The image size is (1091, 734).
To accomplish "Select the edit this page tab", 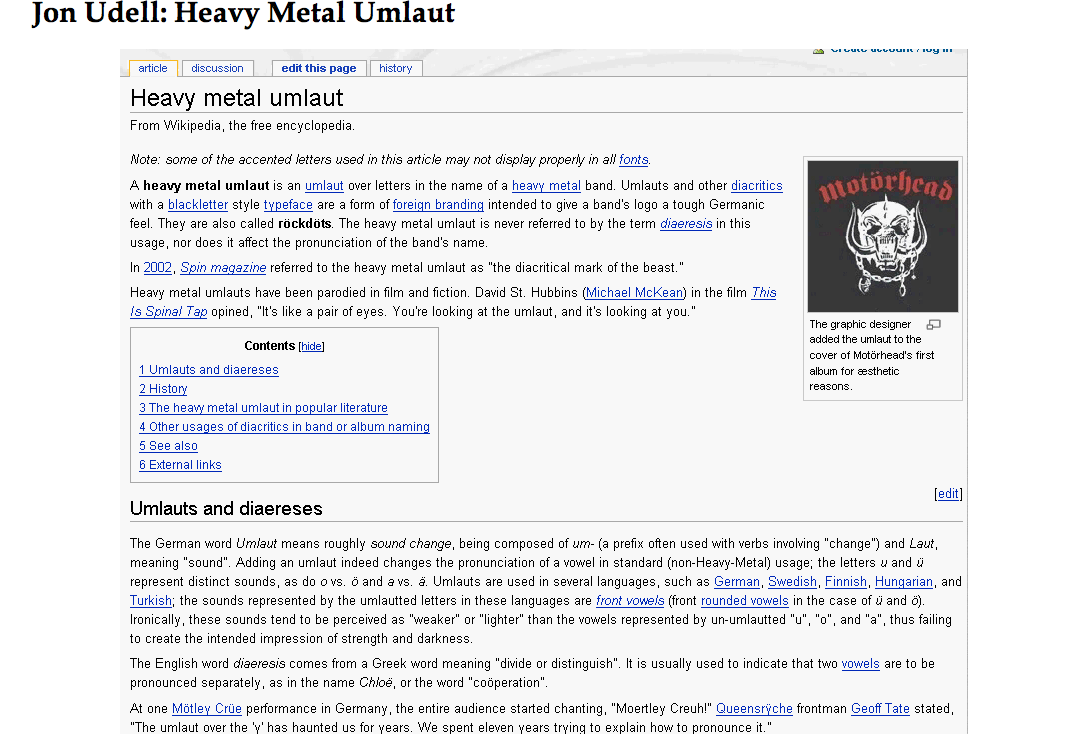I will (319, 68).
